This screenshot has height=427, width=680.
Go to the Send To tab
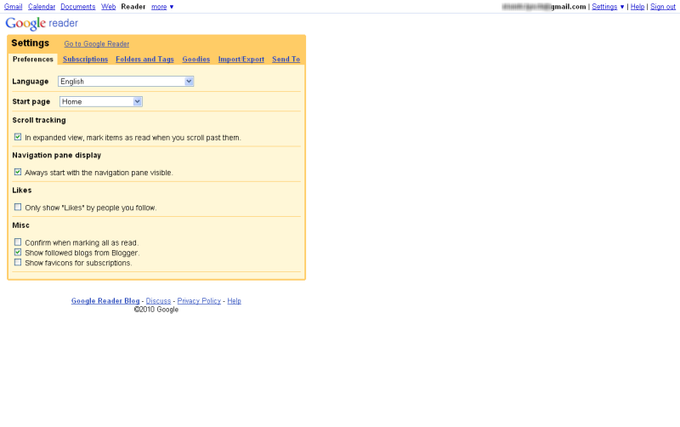tap(286, 59)
